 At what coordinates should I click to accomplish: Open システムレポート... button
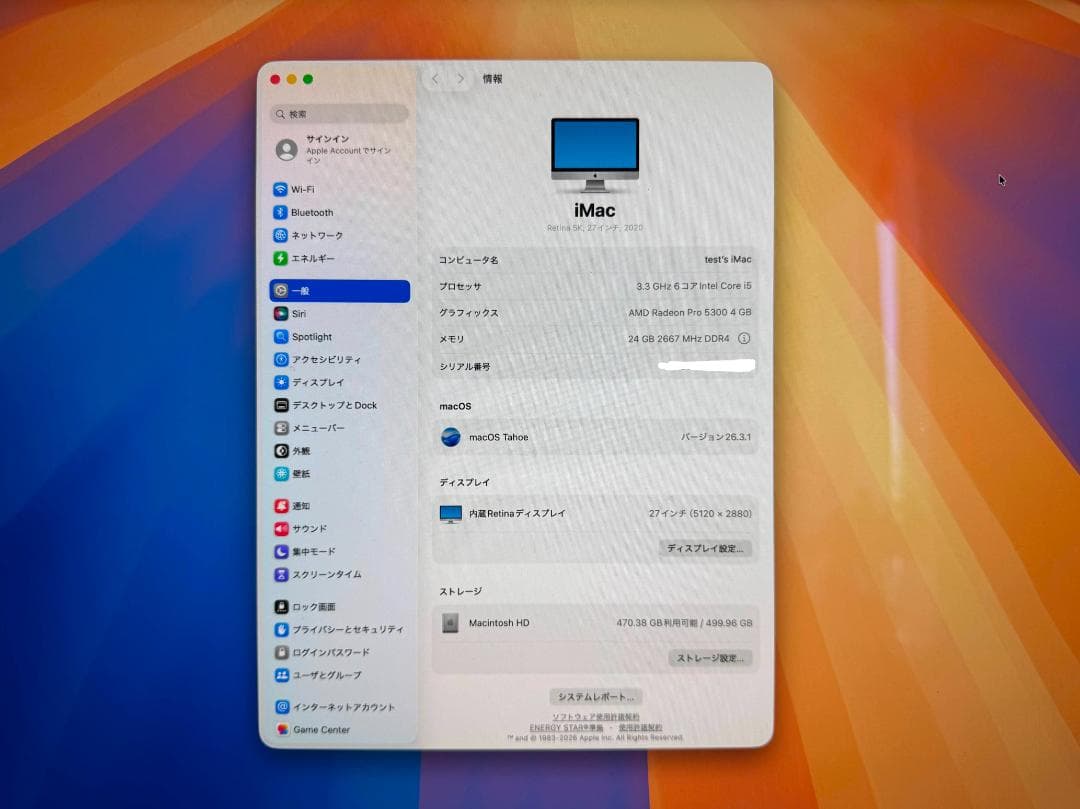tap(595, 697)
